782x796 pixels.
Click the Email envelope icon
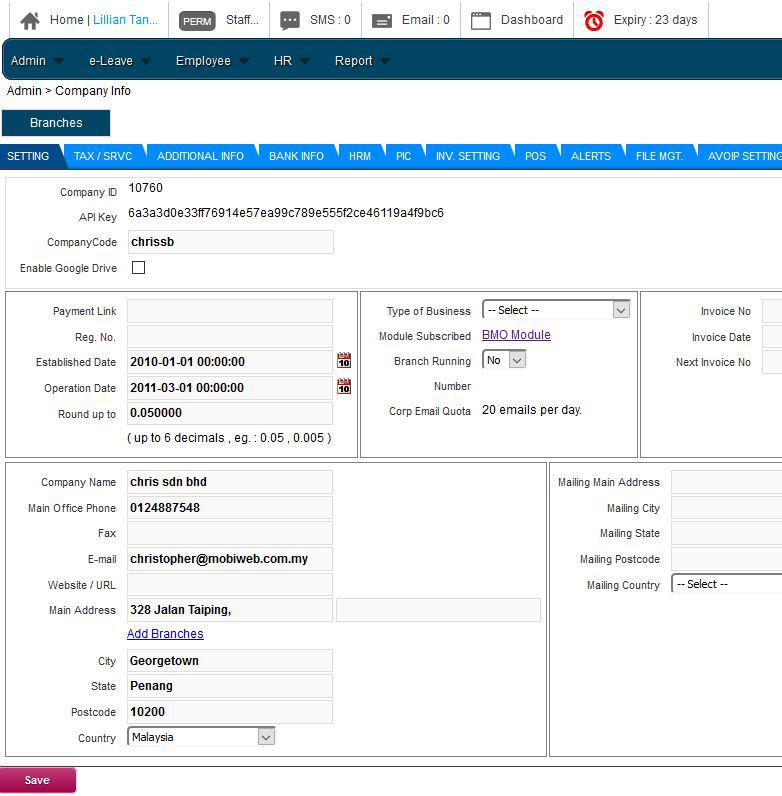382,21
